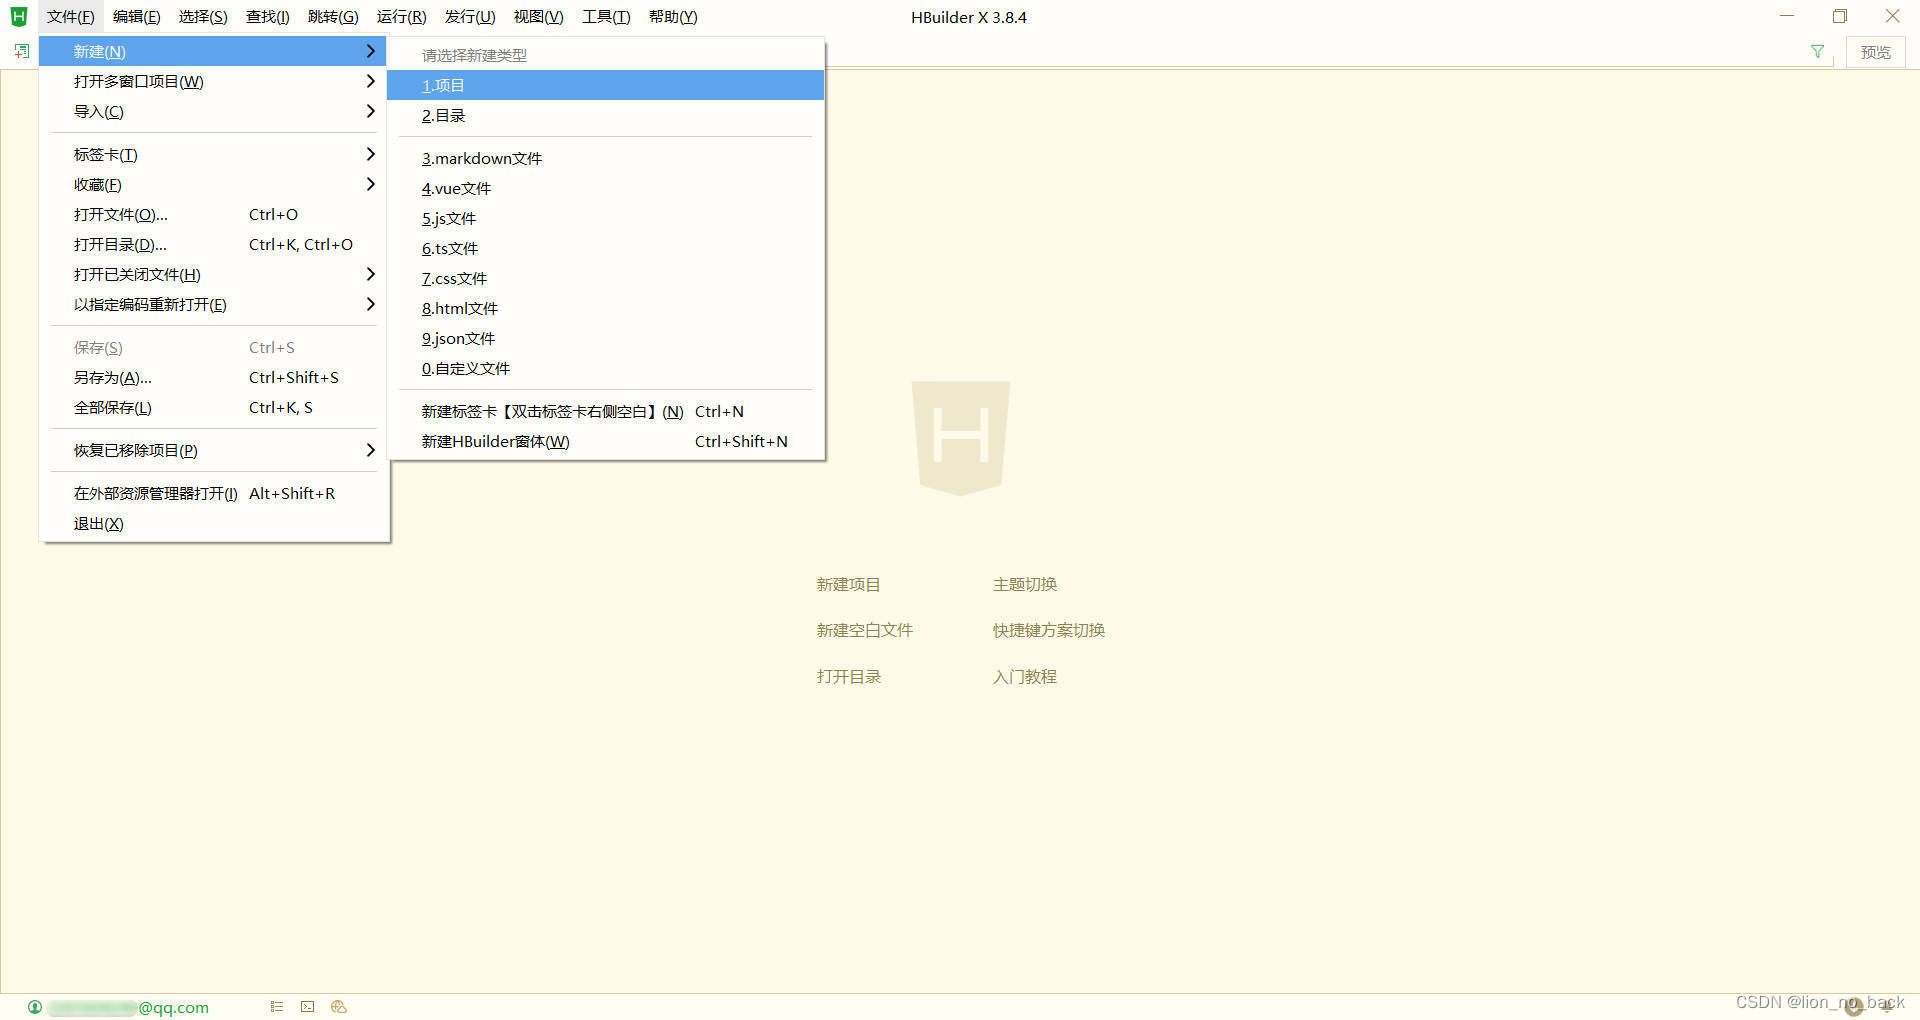This screenshot has height=1020, width=1920.
Task: Open the 选择(S) menu
Action: point(203,17)
